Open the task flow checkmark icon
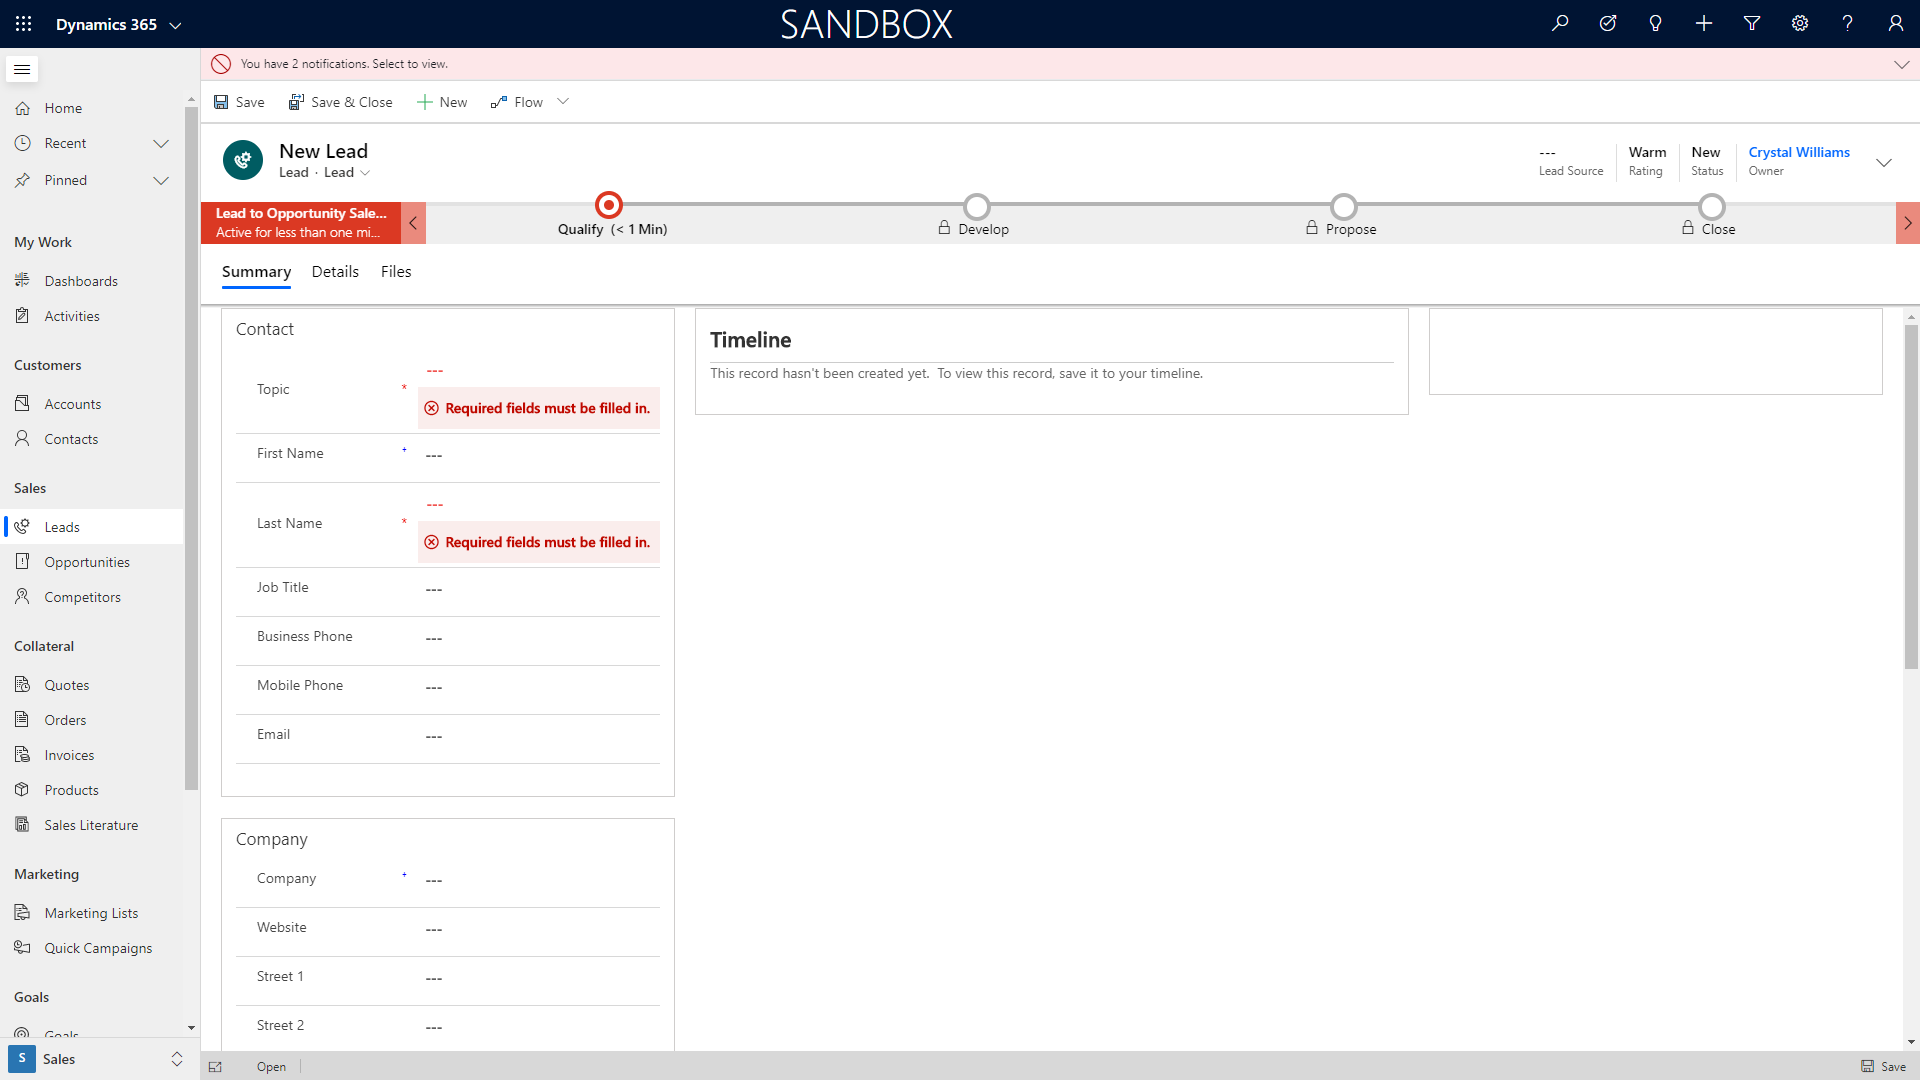1920x1080 pixels. point(1608,23)
